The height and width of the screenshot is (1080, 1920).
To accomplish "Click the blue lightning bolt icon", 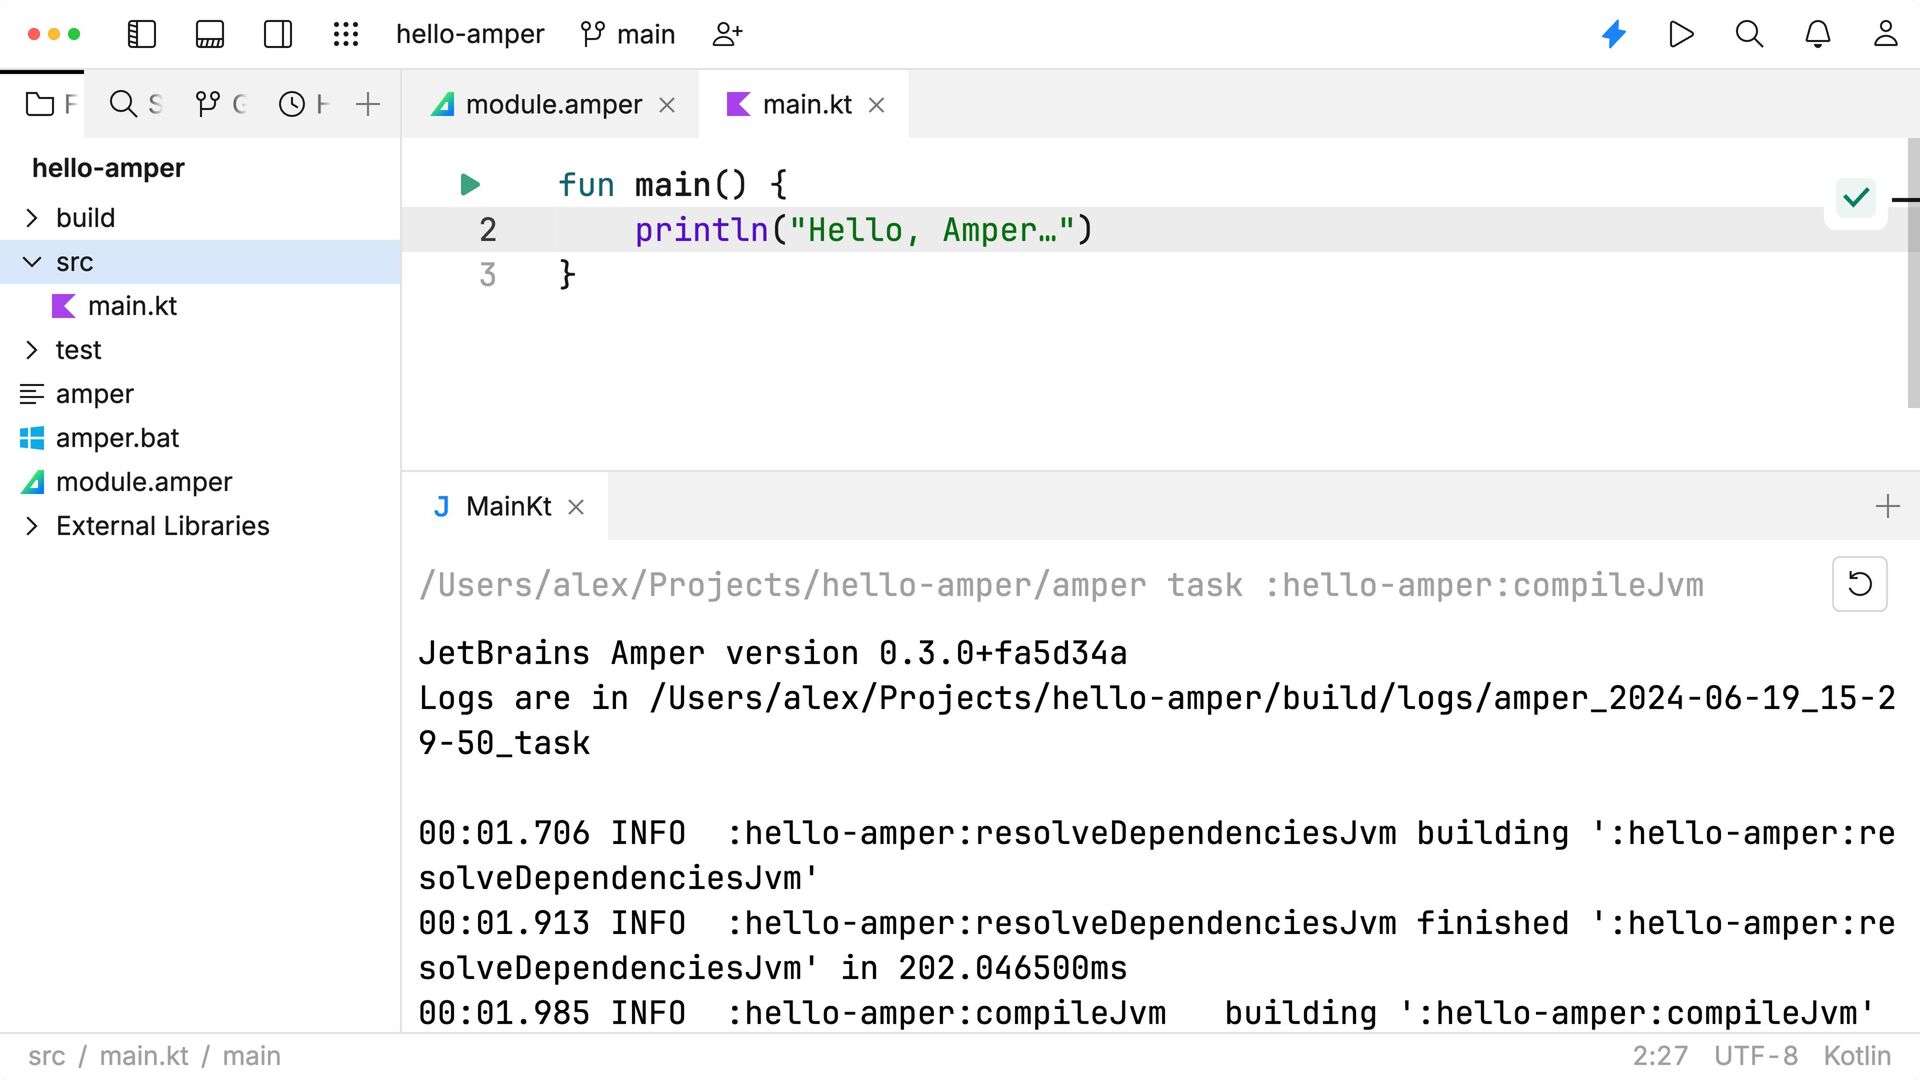I will [1614, 34].
